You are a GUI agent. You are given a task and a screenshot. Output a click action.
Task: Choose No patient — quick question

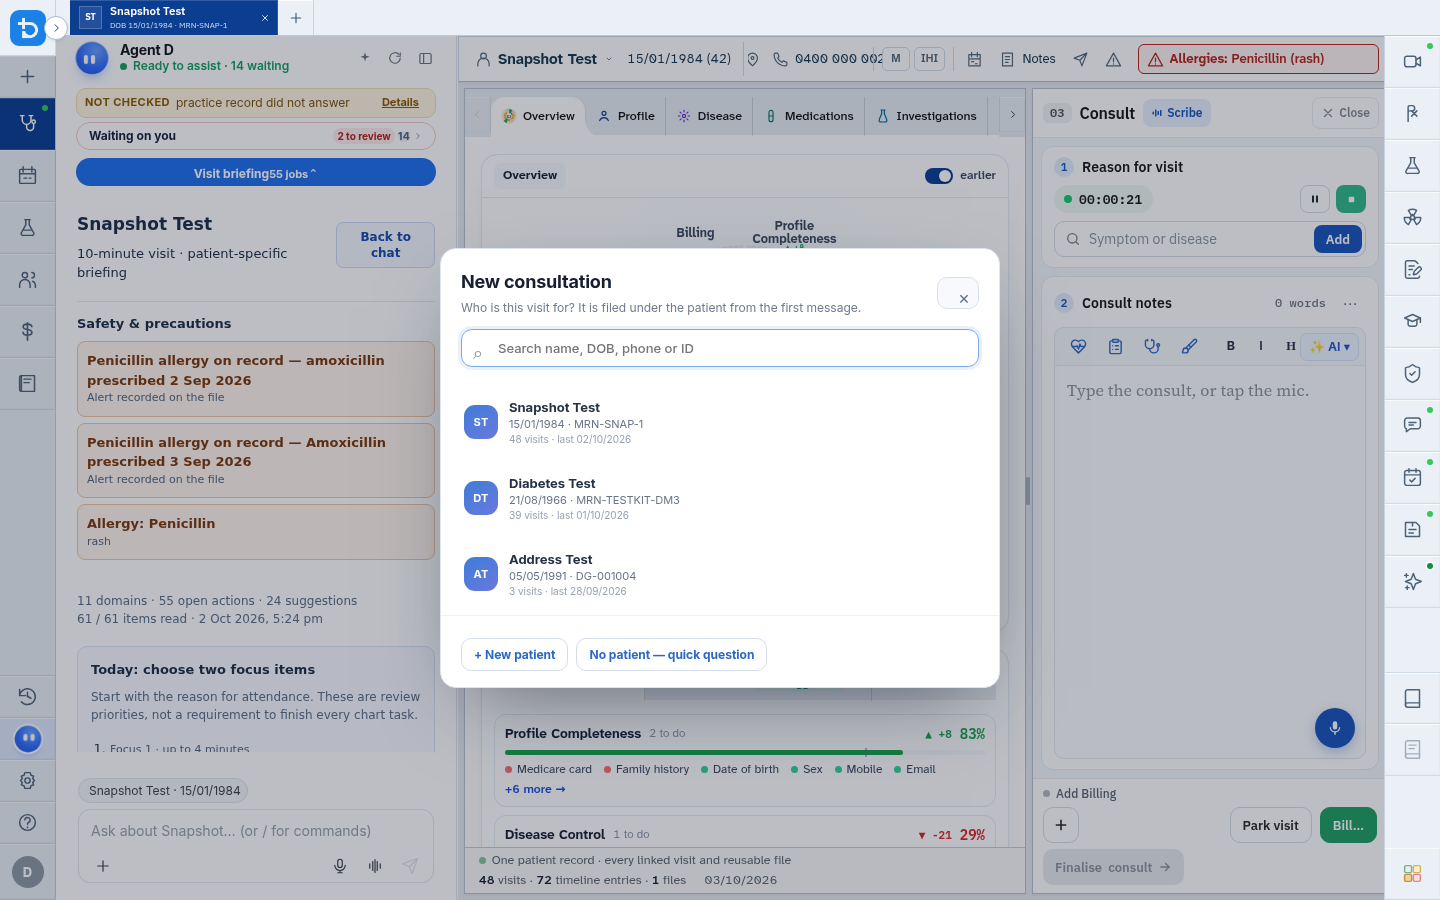(x=671, y=655)
